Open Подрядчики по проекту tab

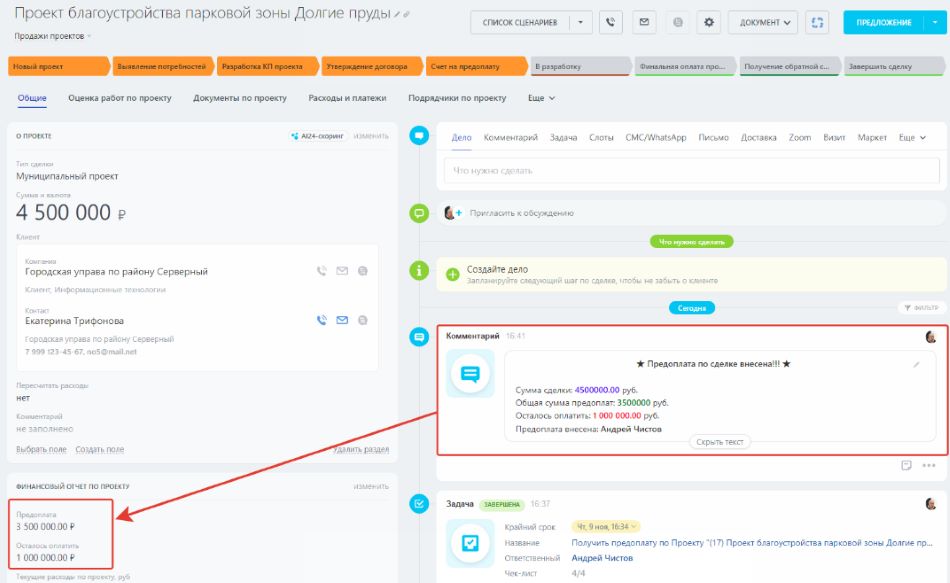[x=457, y=98]
